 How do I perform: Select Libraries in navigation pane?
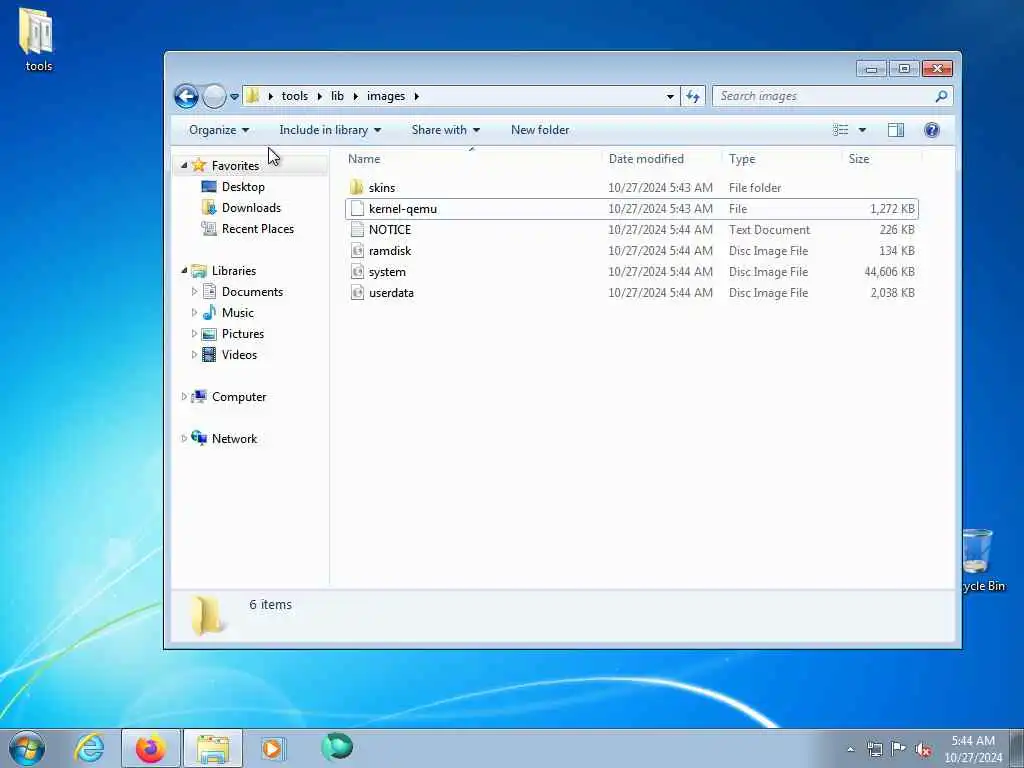tap(234, 270)
